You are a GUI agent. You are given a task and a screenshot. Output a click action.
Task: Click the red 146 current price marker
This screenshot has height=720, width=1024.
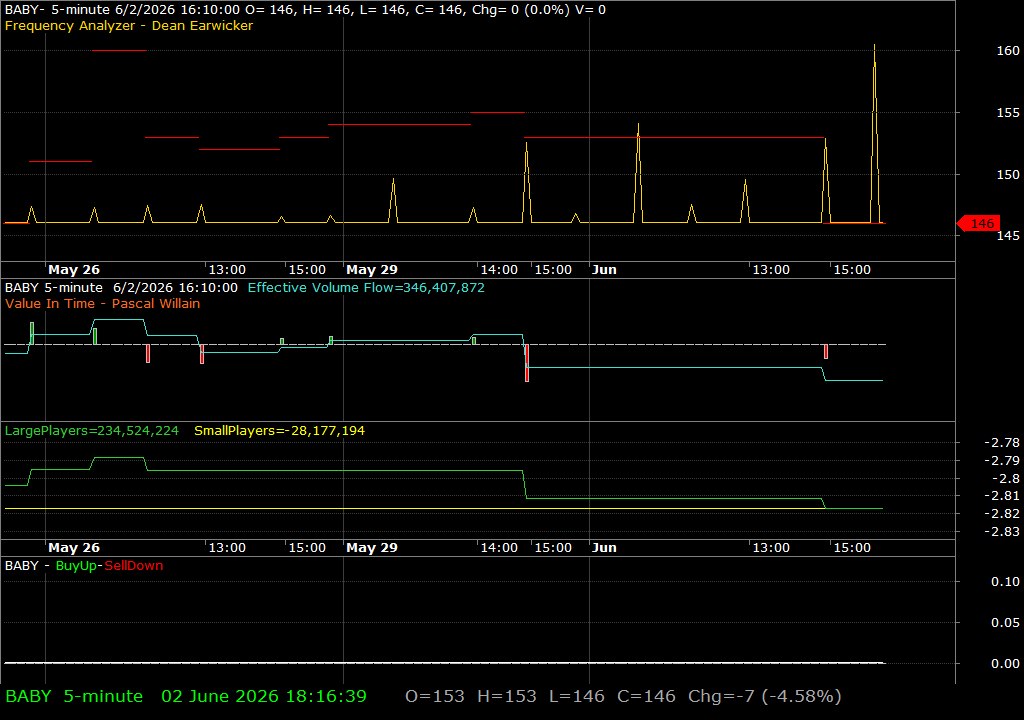[x=978, y=223]
